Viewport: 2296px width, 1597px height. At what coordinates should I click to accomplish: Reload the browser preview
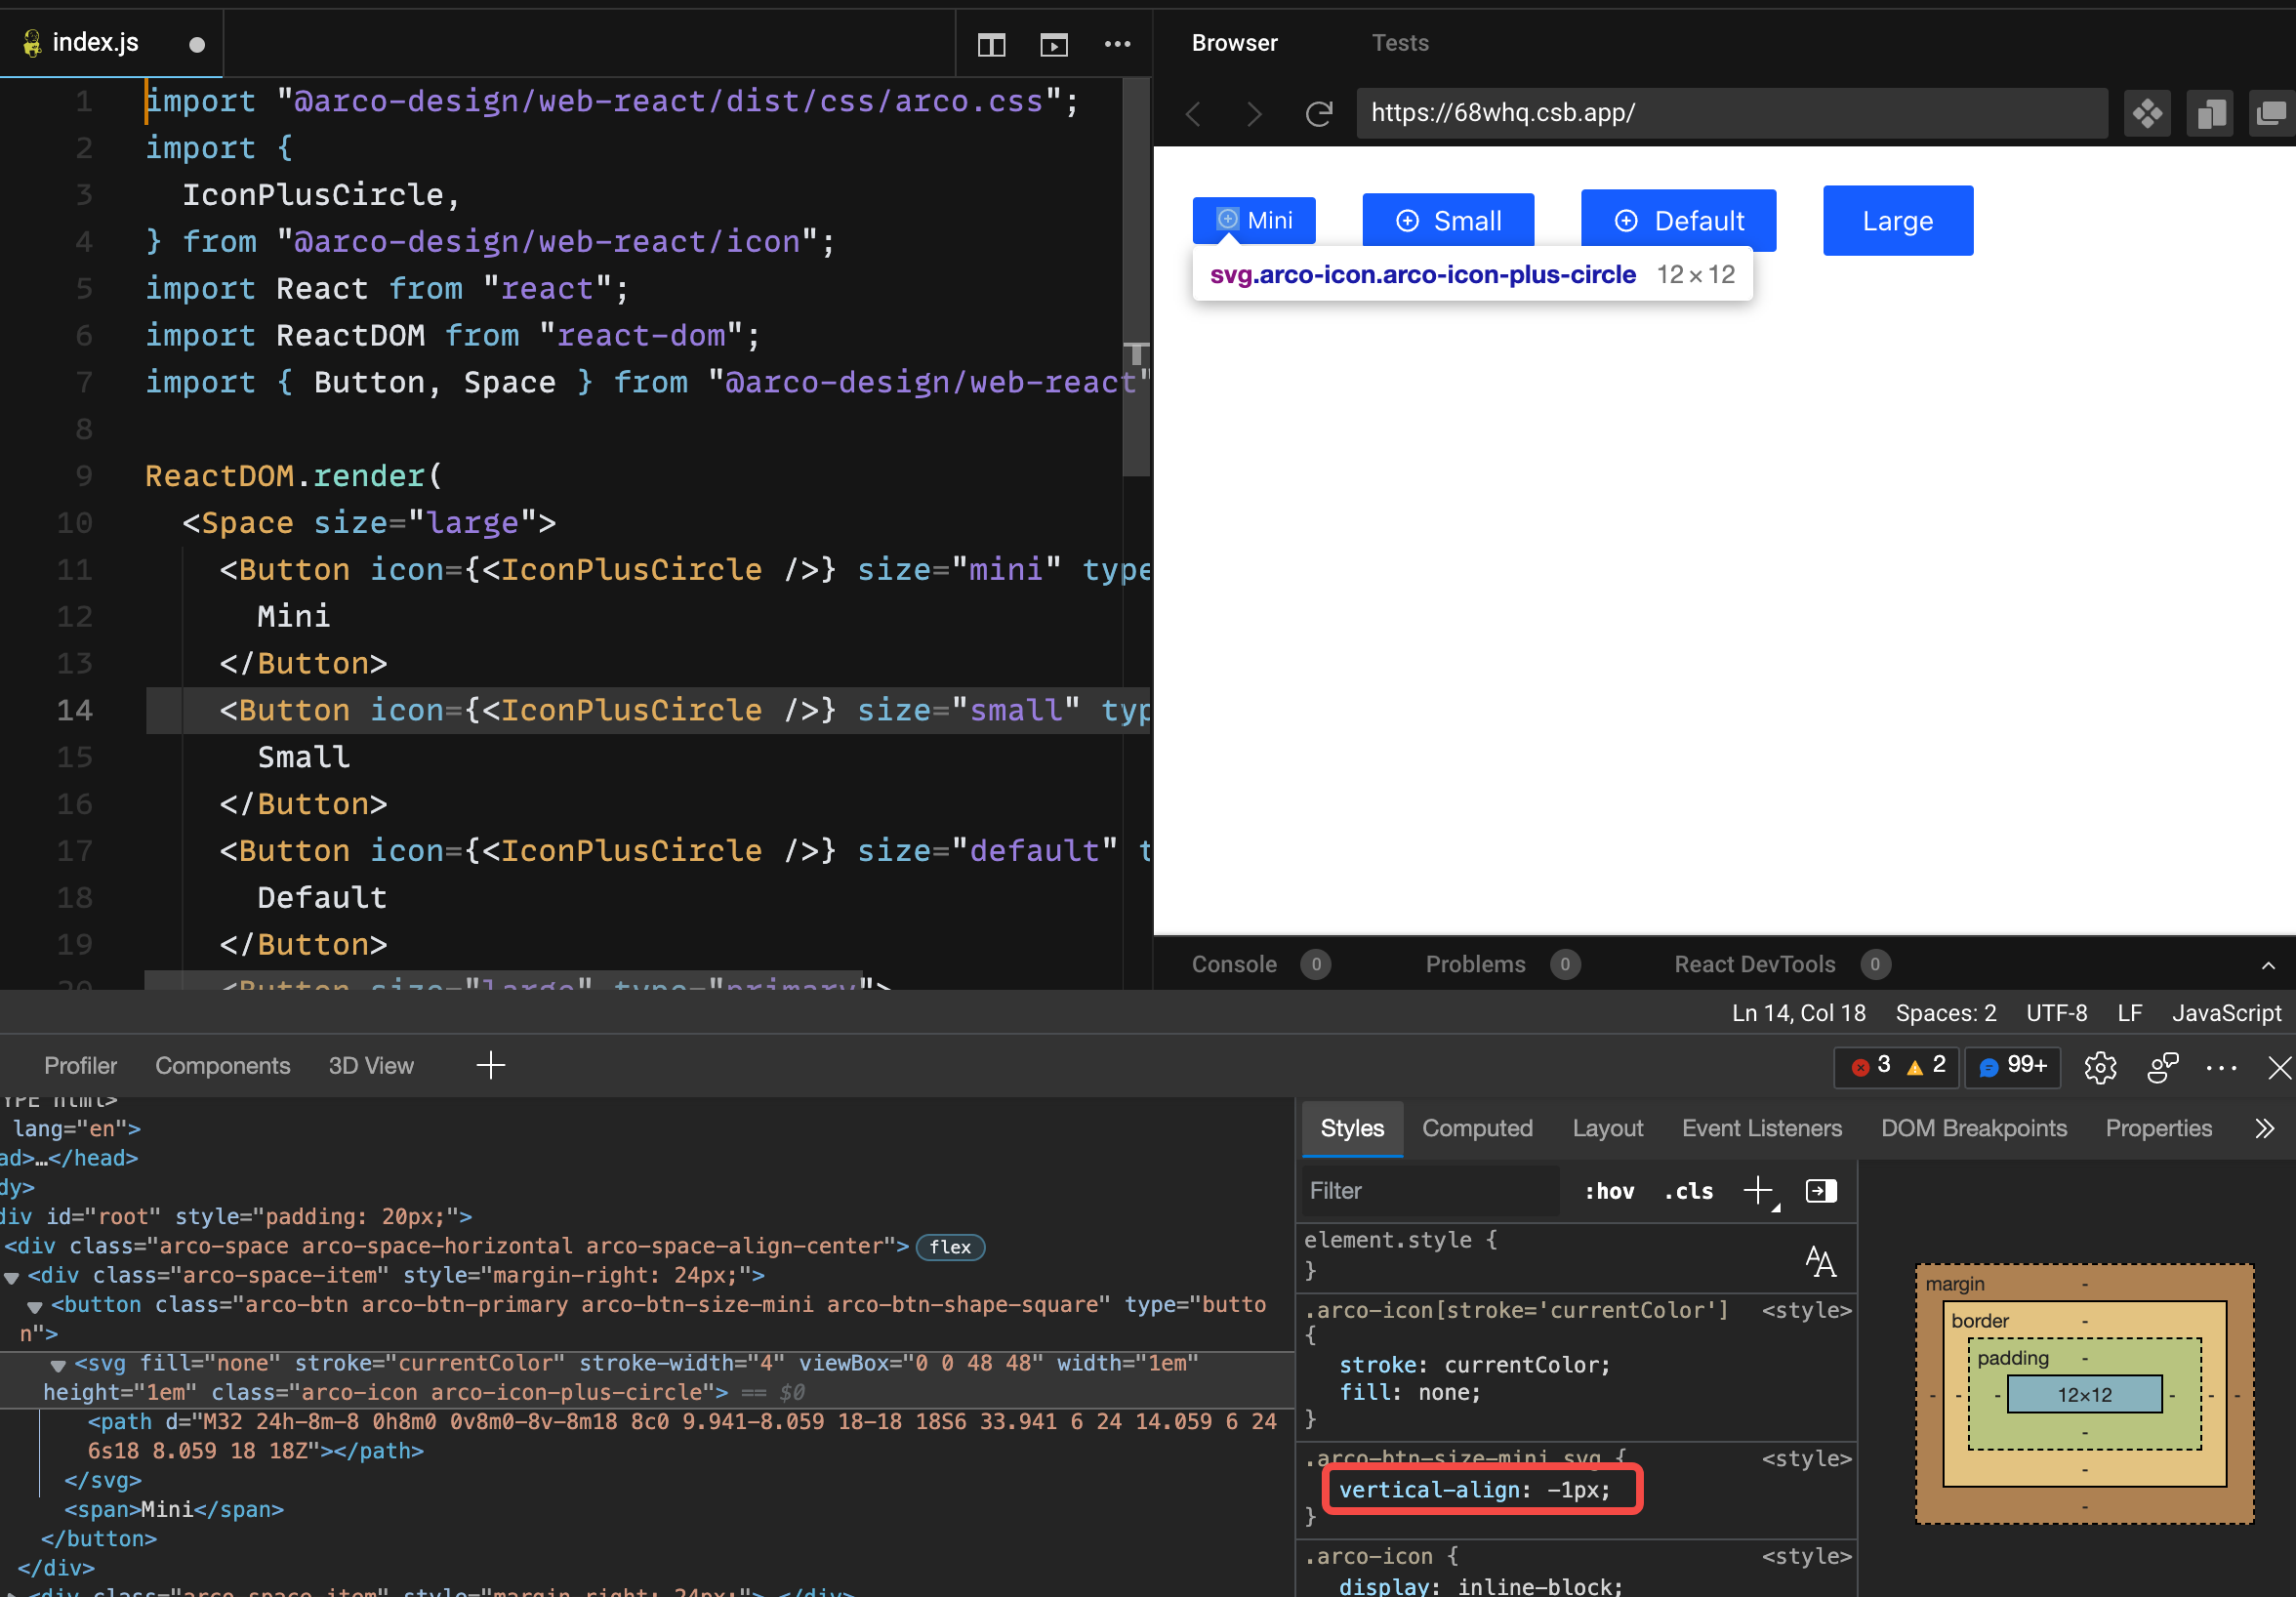[x=1319, y=114]
